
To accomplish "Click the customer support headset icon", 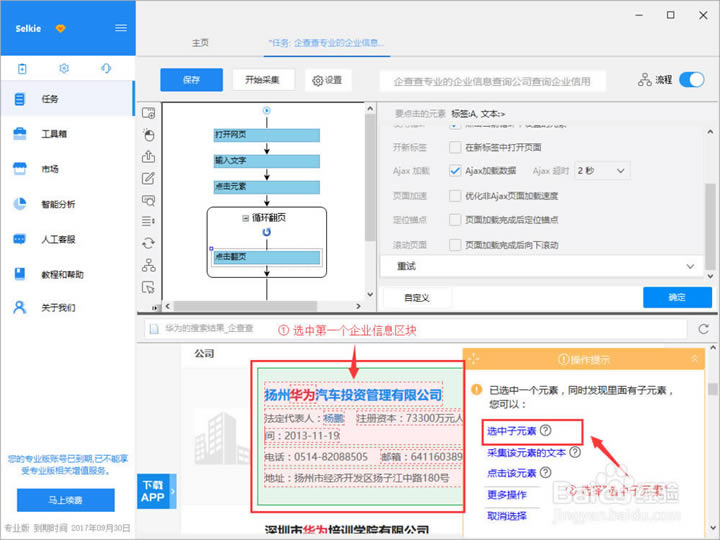I will point(106,68).
